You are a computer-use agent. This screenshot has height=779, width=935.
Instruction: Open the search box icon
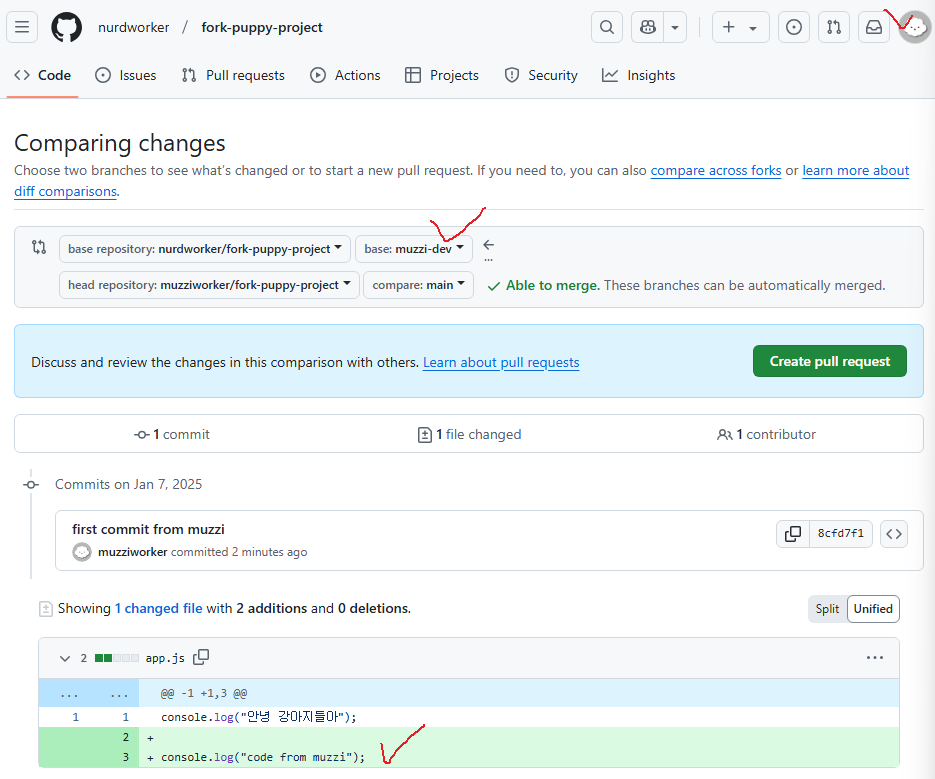tap(606, 27)
